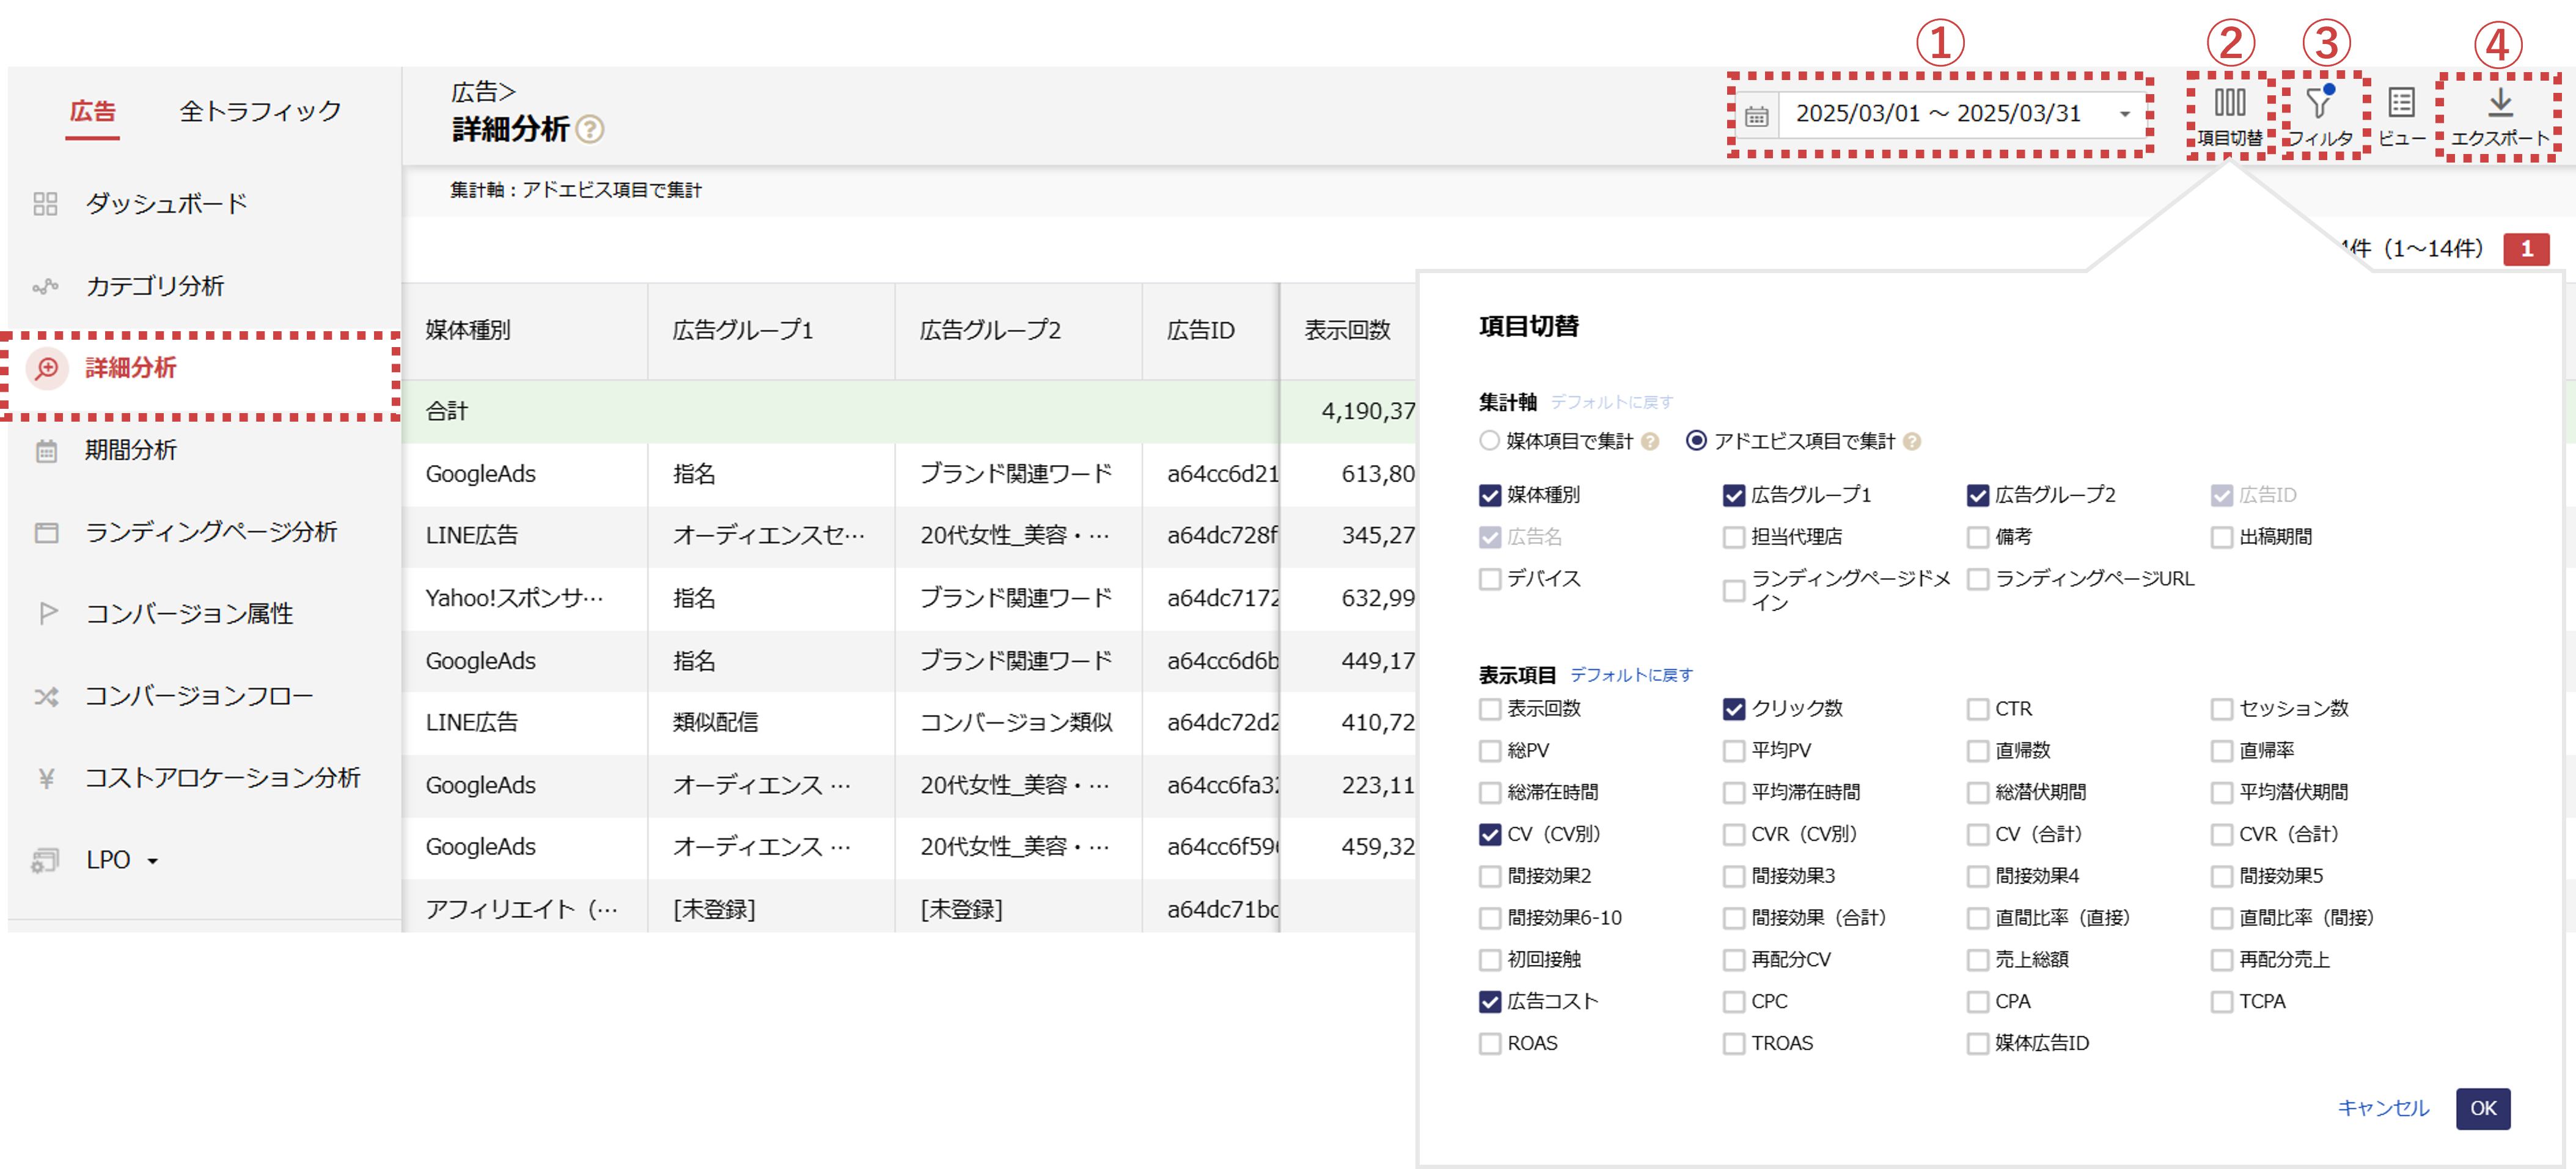Open ダッシュボード from the sidebar
This screenshot has width=2576, height=1169.
(166, 204)
